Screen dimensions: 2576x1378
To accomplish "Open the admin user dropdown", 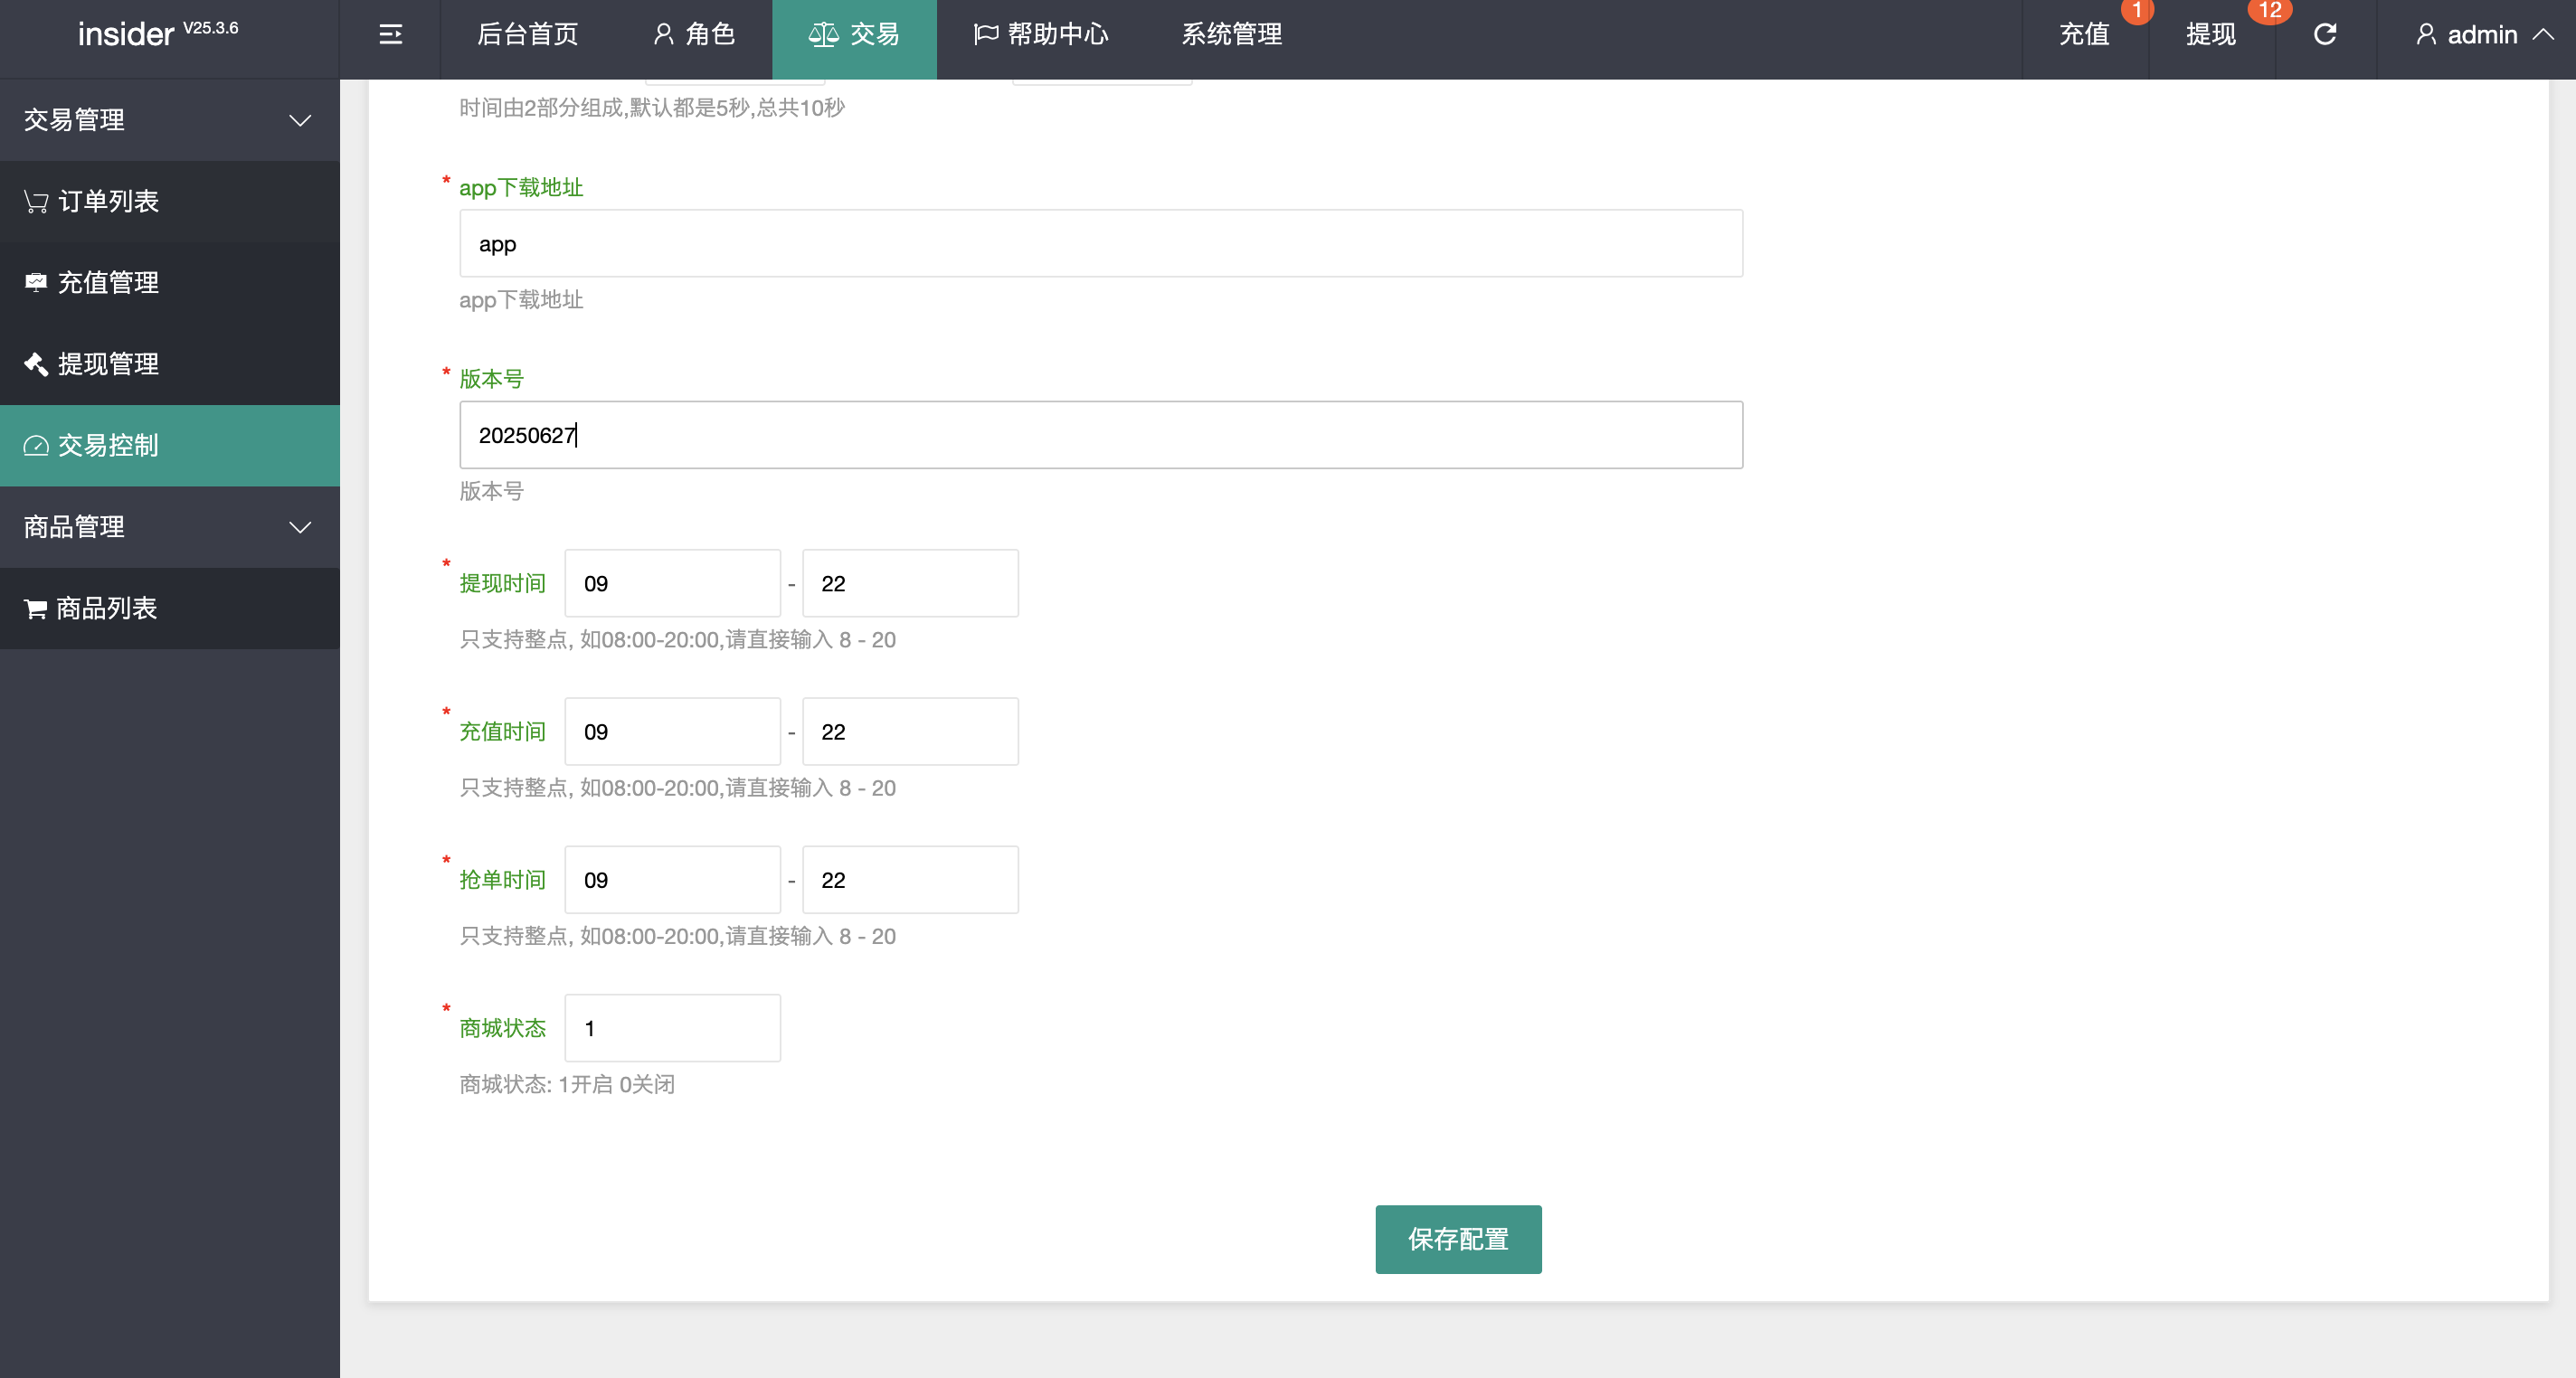I will (x=2482, y=35).
